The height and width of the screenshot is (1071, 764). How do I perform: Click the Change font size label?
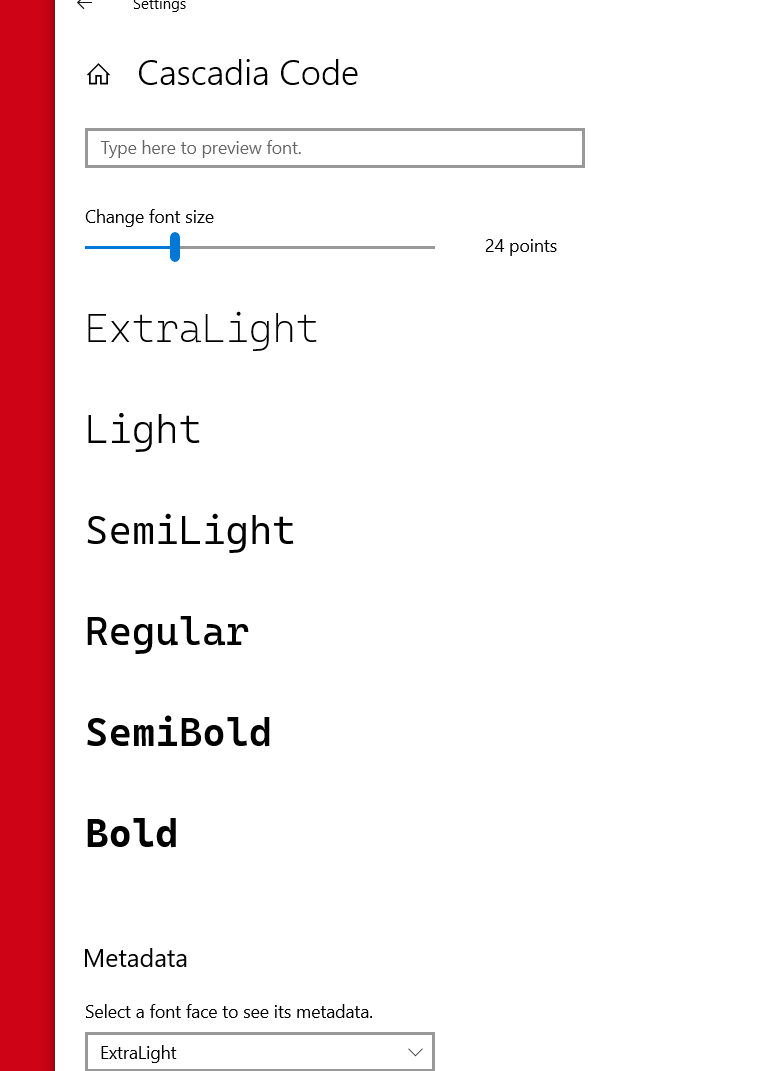tap(149, 217)
